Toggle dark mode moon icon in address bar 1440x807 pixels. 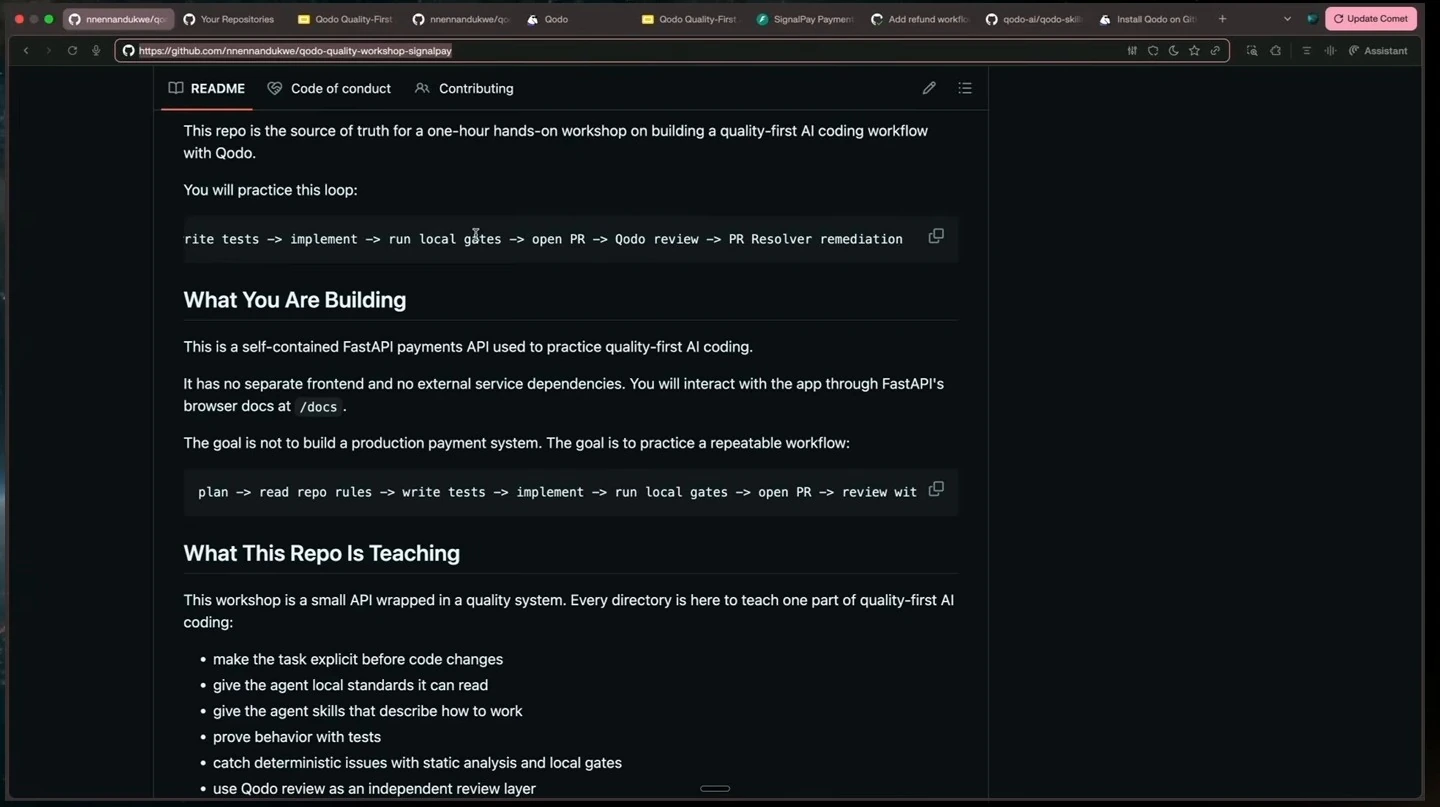pyautogui.click(x=1173, y=51)
